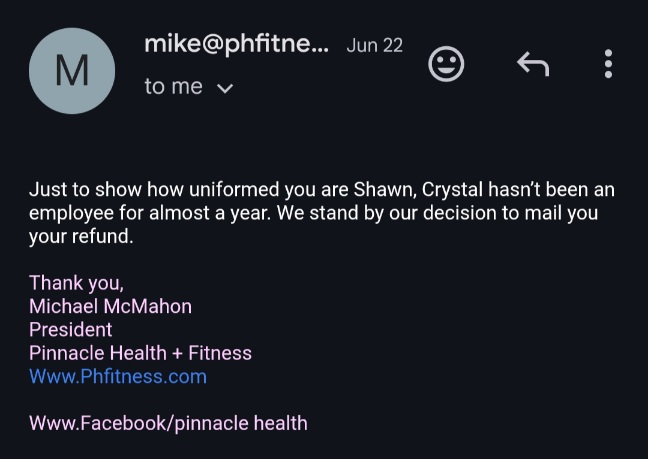Open the Www.Phfitness.com link

(x=118, y=377)
